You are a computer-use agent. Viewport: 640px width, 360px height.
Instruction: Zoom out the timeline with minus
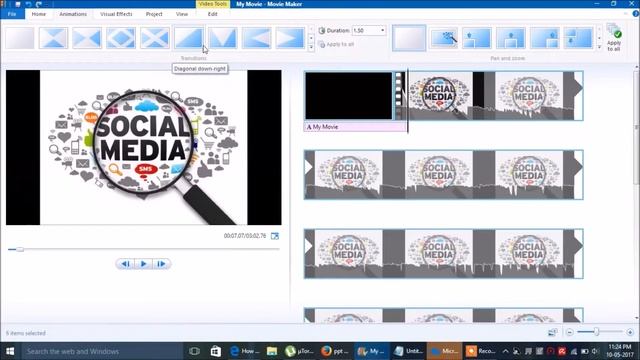(570, 332)
